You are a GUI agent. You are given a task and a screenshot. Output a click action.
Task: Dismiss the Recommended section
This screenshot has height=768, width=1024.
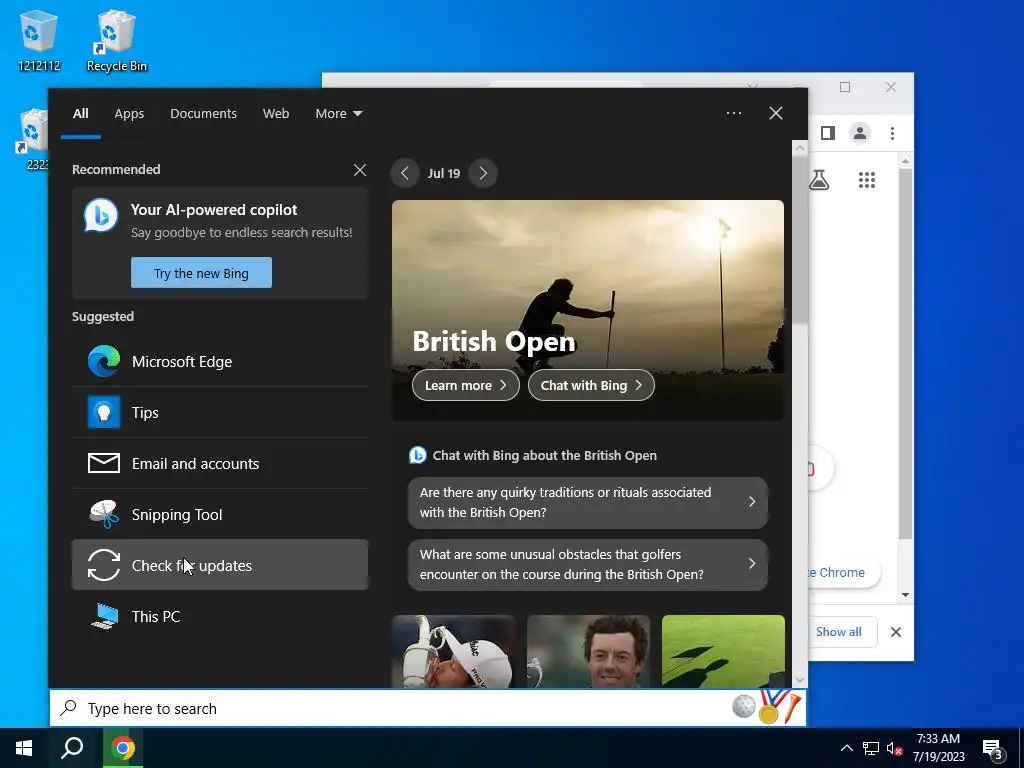point(360,170)
